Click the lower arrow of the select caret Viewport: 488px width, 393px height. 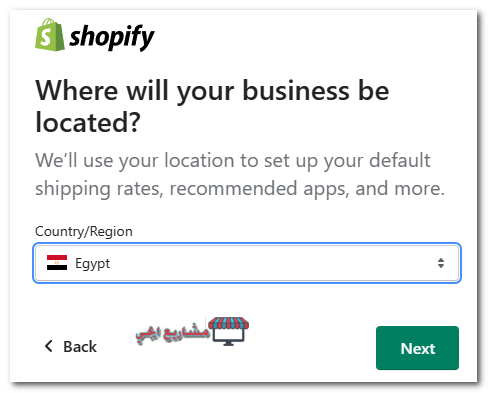pyautogui.click(x=441, y=266)
